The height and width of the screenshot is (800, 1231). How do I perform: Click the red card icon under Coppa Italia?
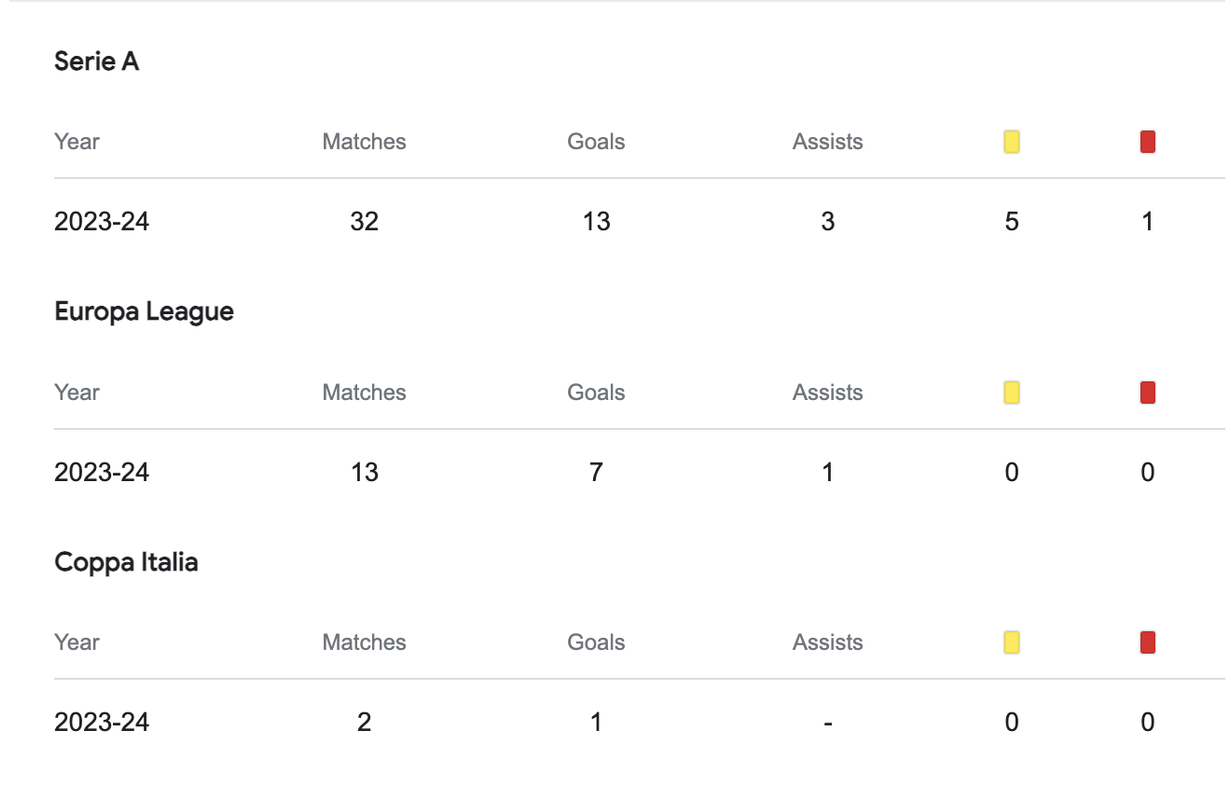click(x=1147, y=642)
